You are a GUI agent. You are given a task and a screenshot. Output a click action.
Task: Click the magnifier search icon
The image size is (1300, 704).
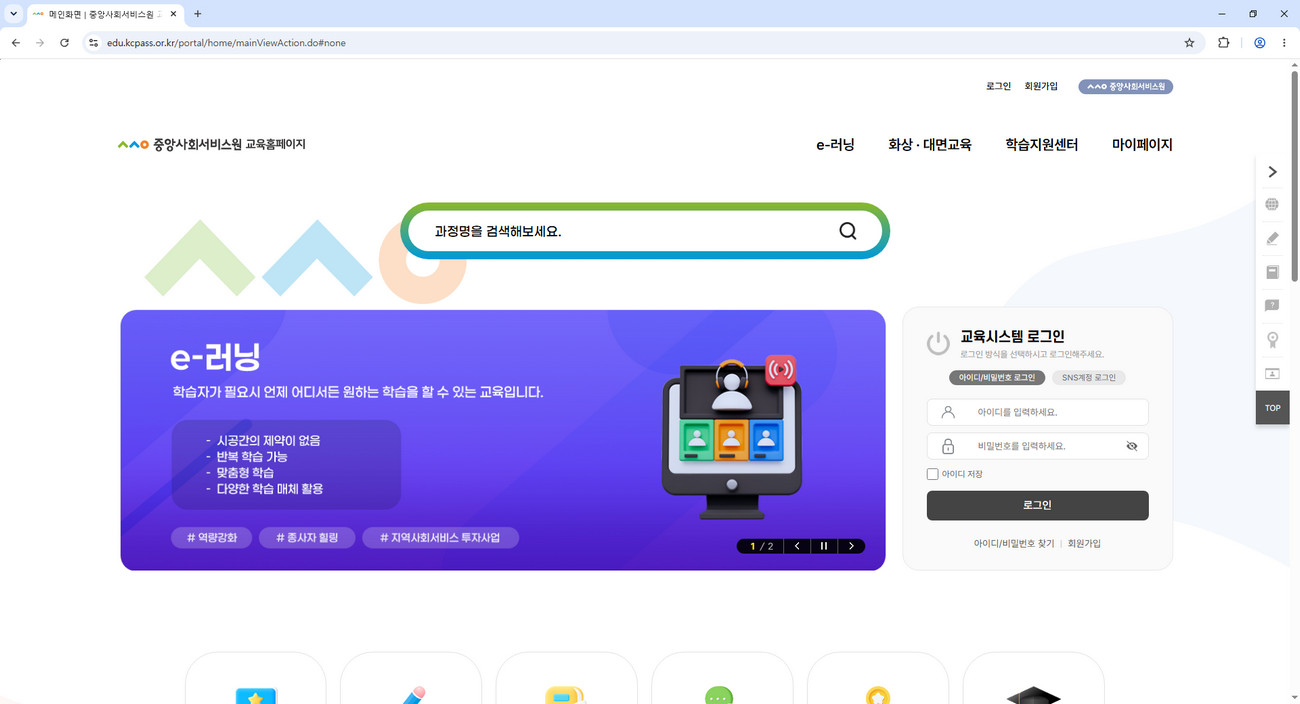[x=848, y=231]
